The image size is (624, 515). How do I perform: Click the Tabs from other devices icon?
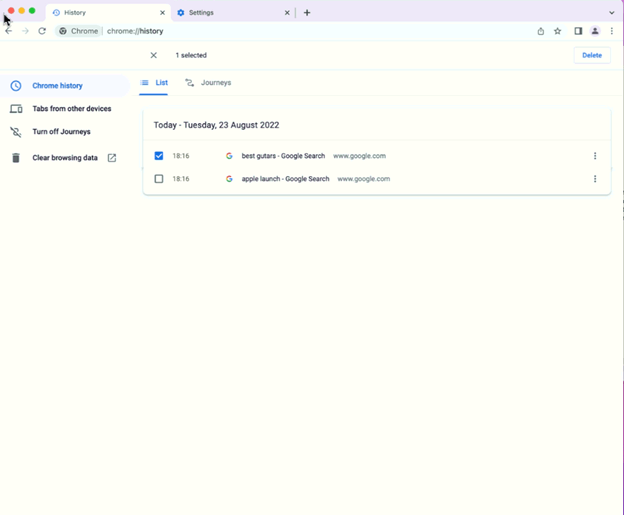pos(16,109)
